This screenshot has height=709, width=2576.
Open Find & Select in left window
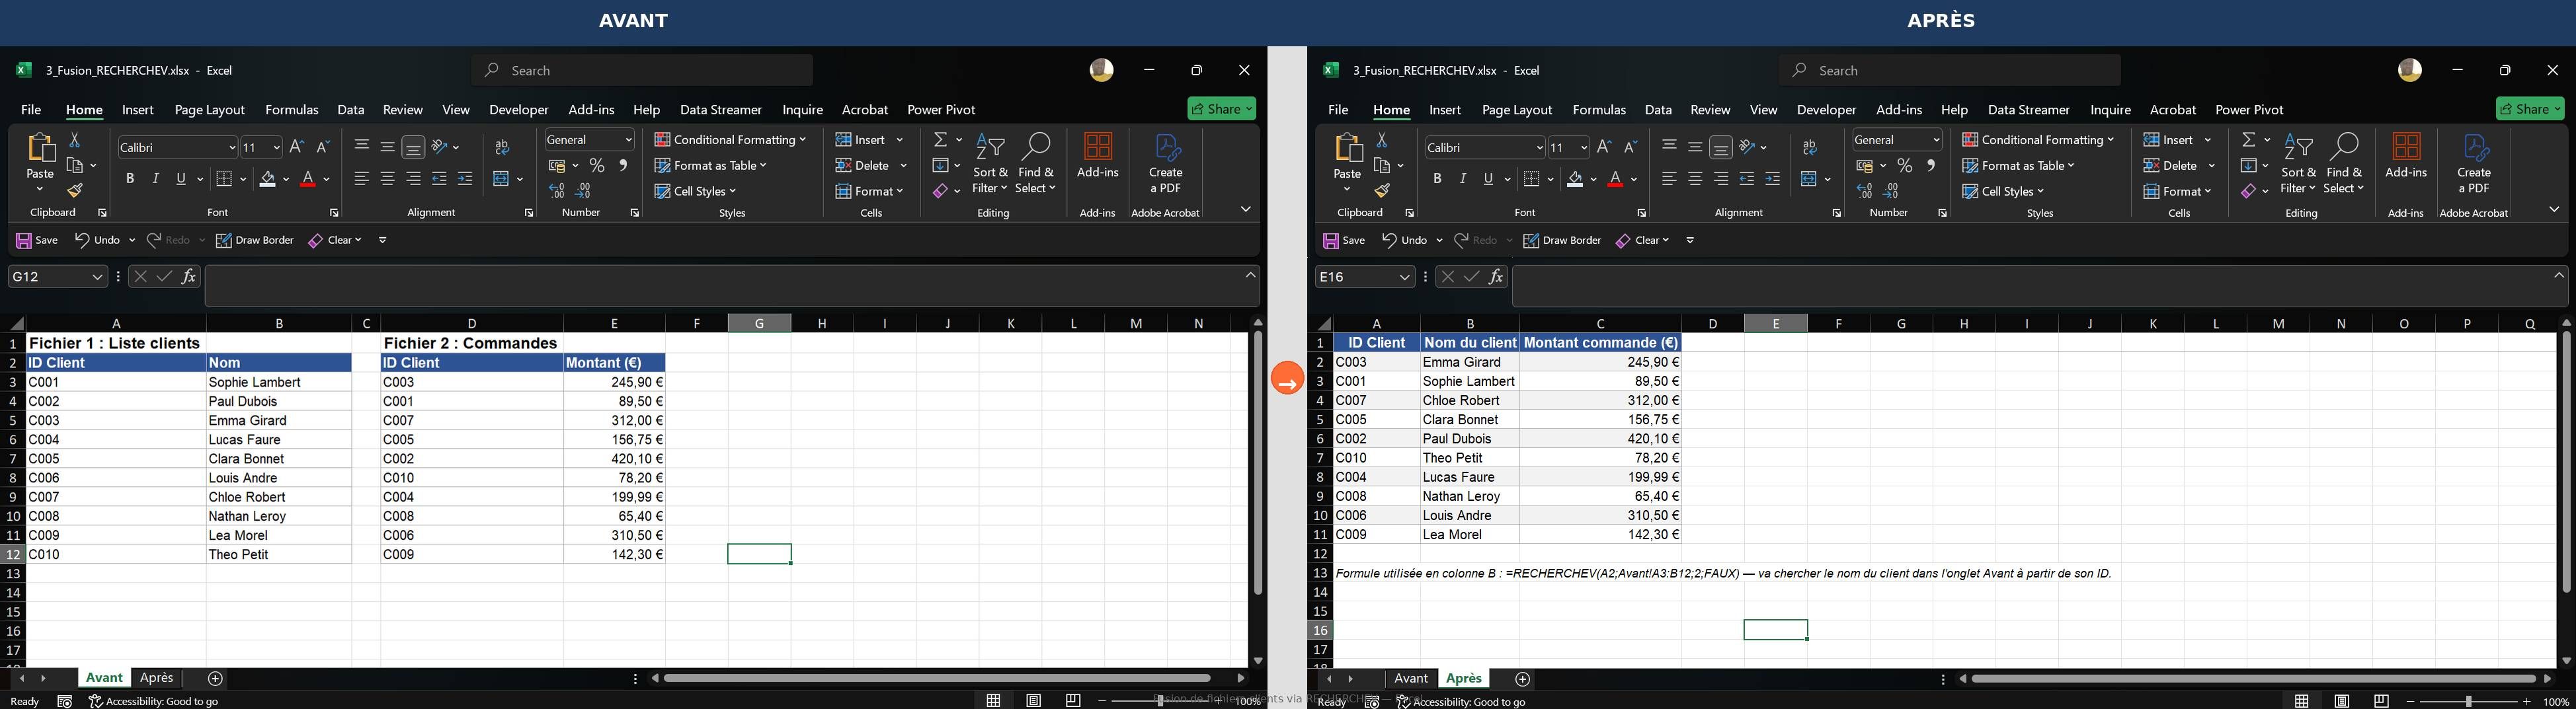point(1035,164)
